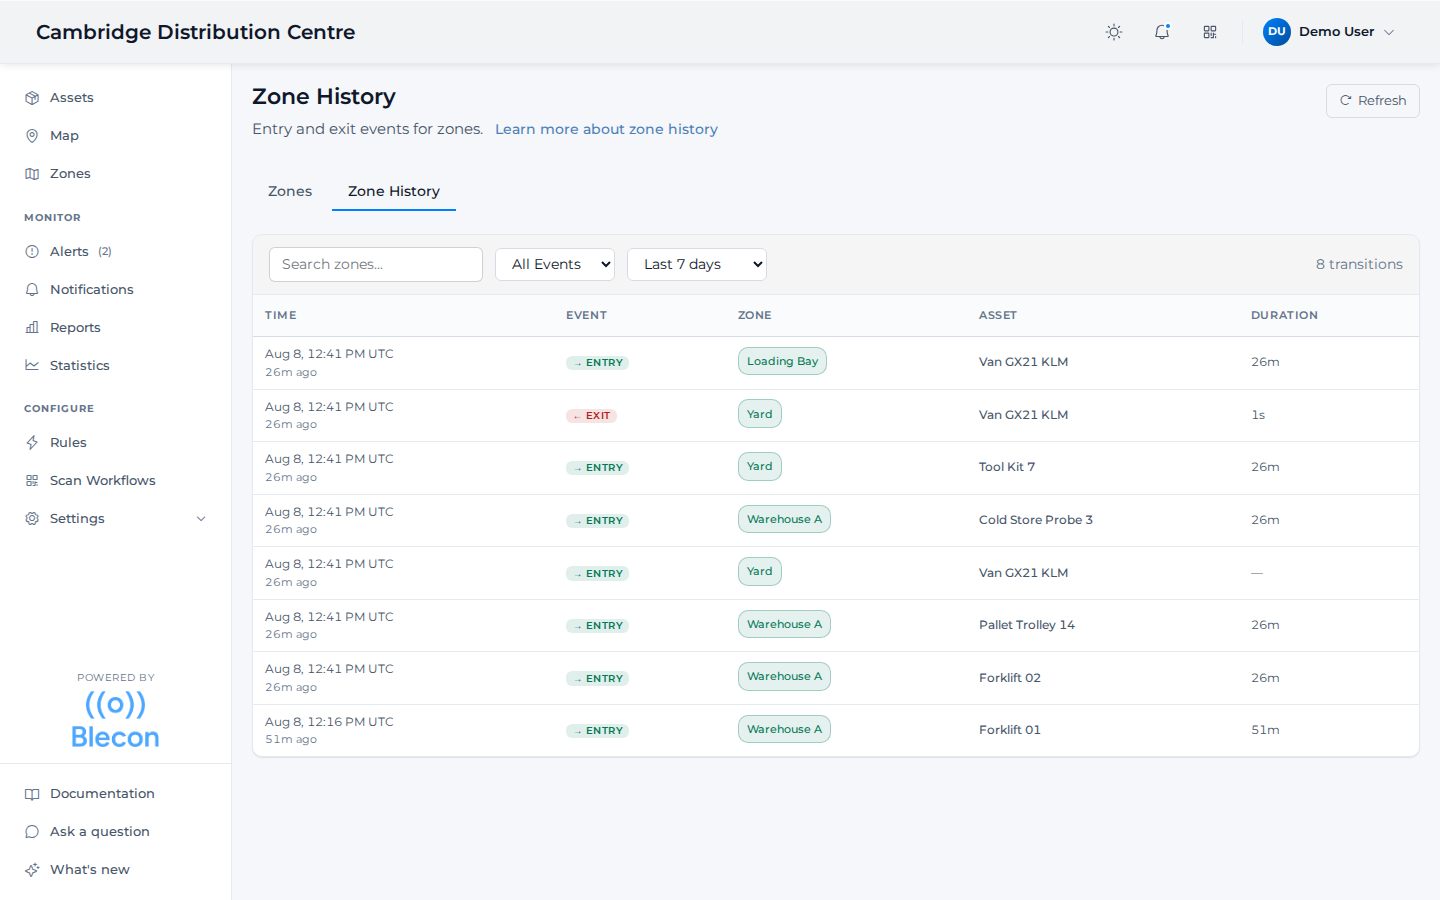The width and height of the screenshot is (1440, 900).
Task: Open the Demo User menu chevron
Action: (1388, 32)
